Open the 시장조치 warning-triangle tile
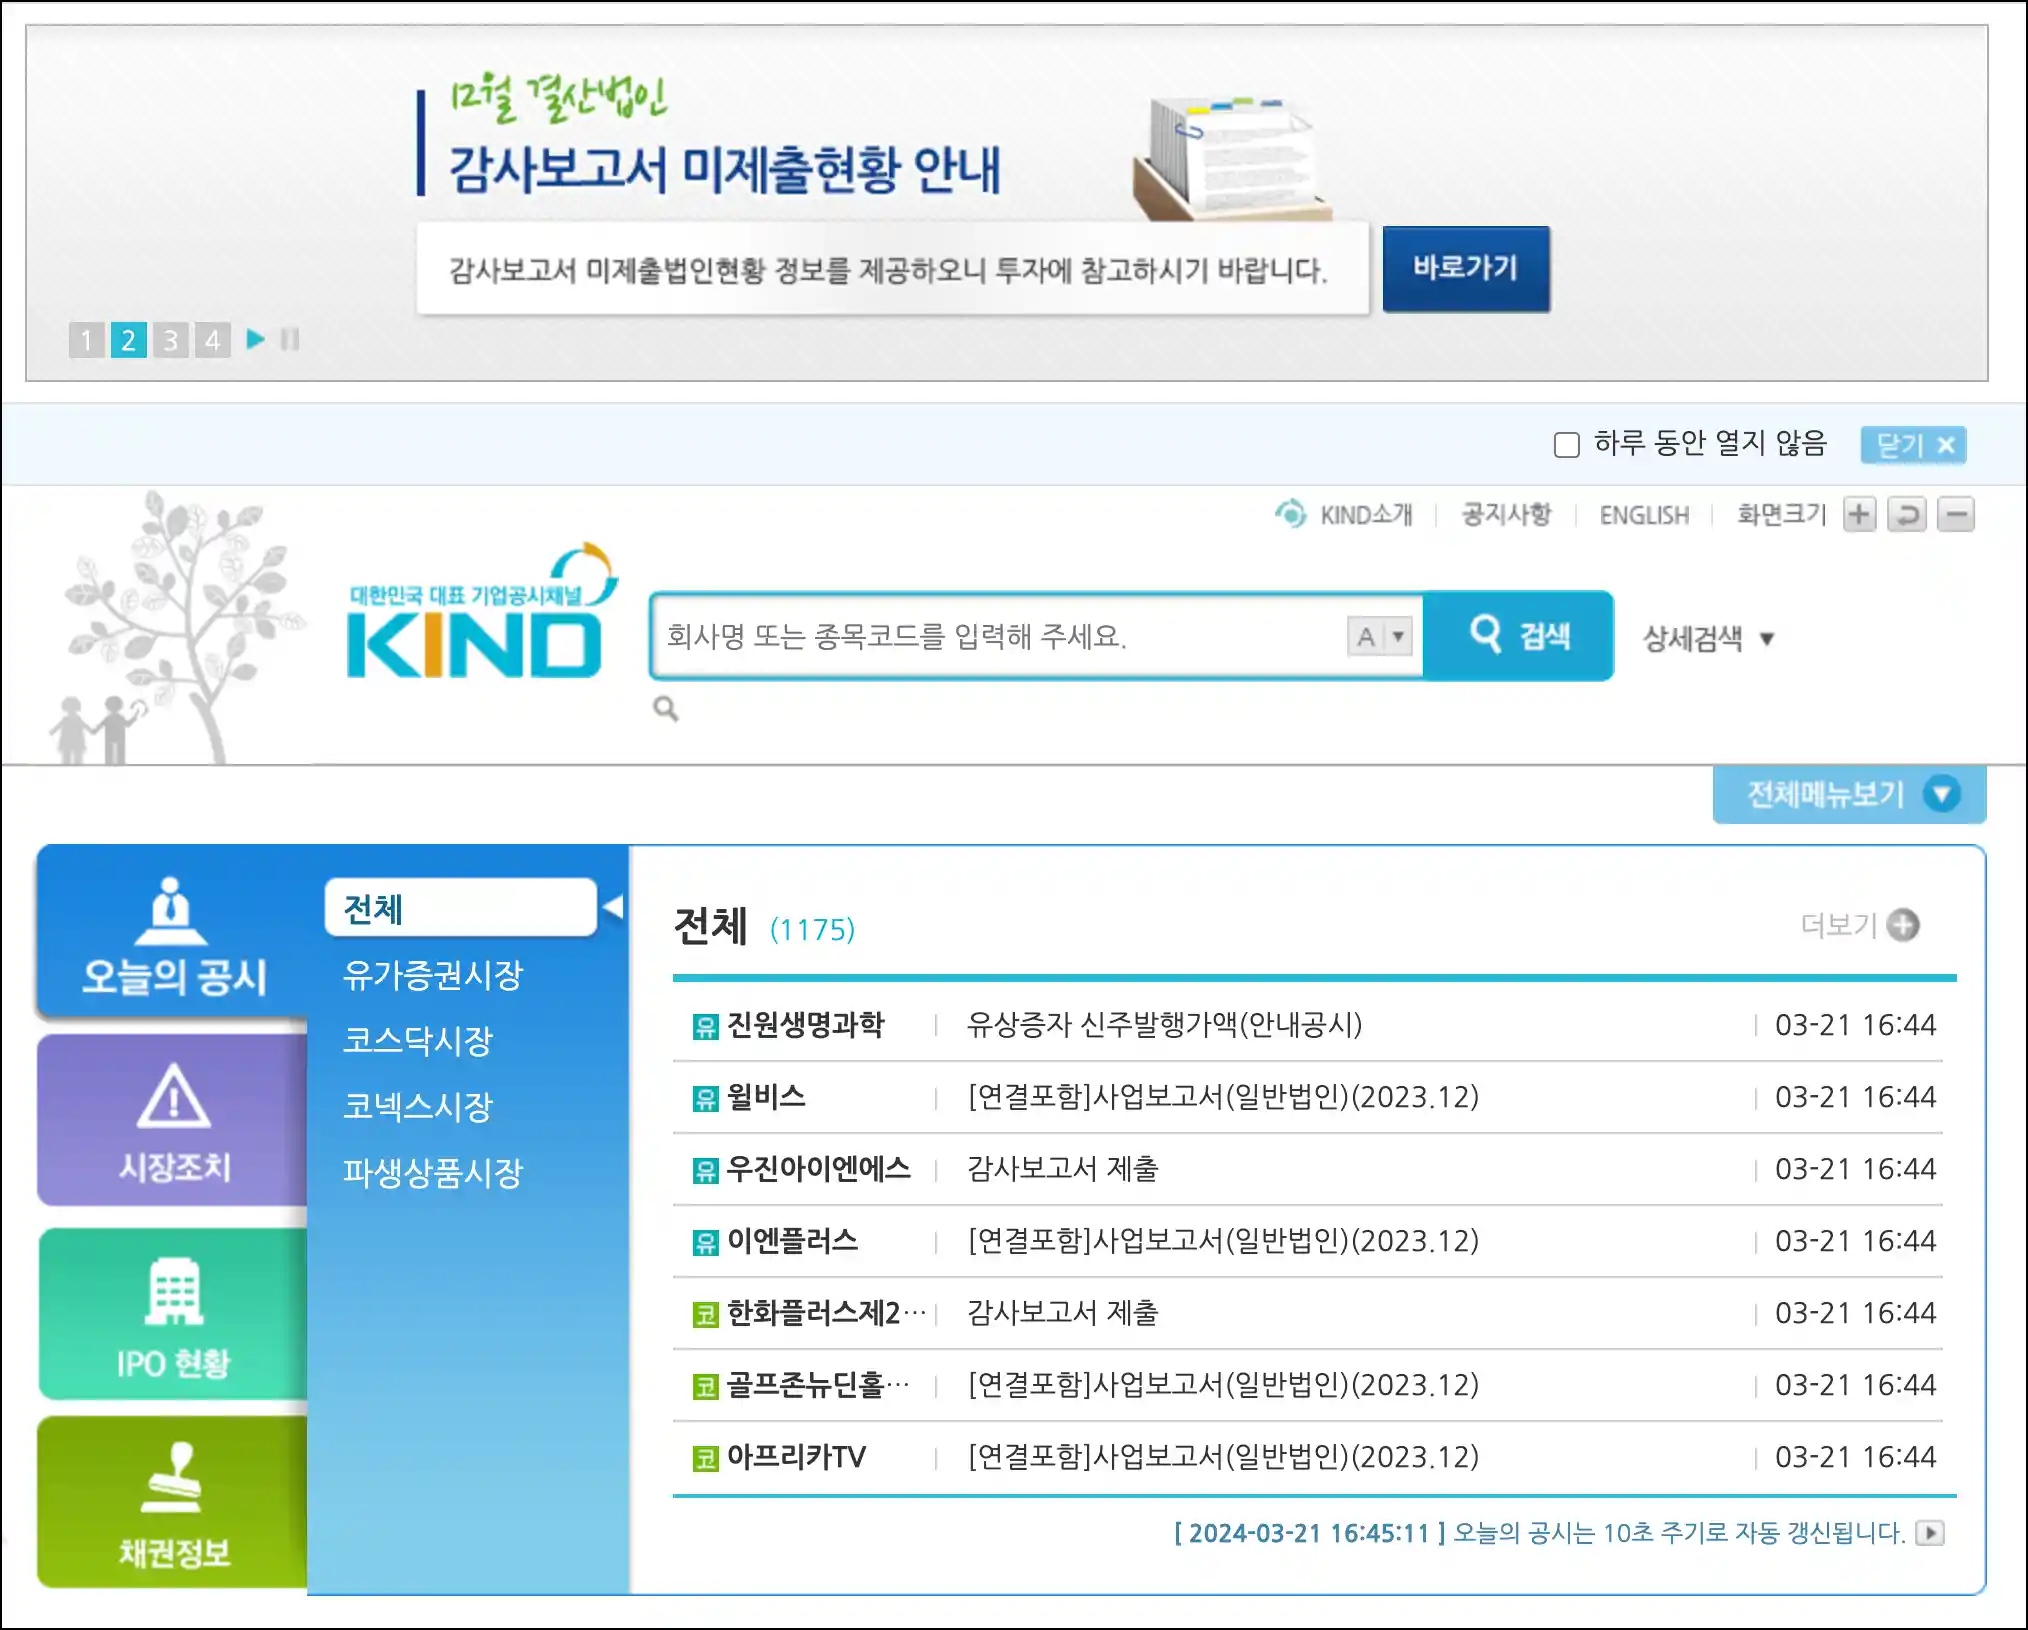Viewport: 2028px width, 1630px height. coord(173,1120)
